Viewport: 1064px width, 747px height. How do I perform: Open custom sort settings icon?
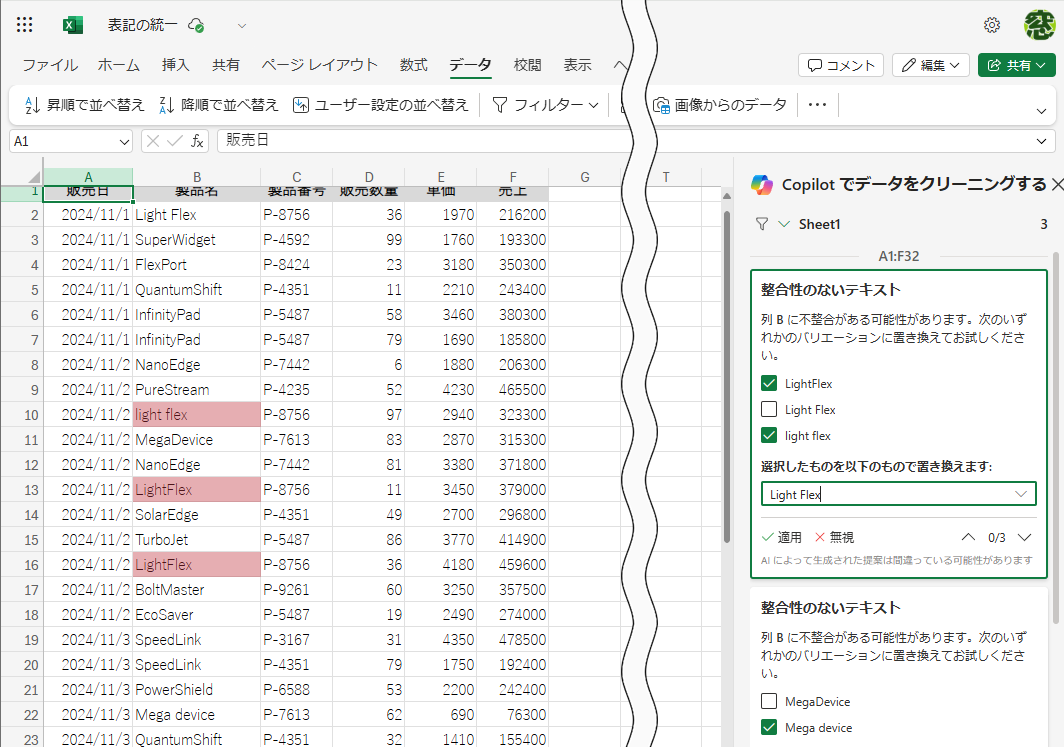(300, 104)
